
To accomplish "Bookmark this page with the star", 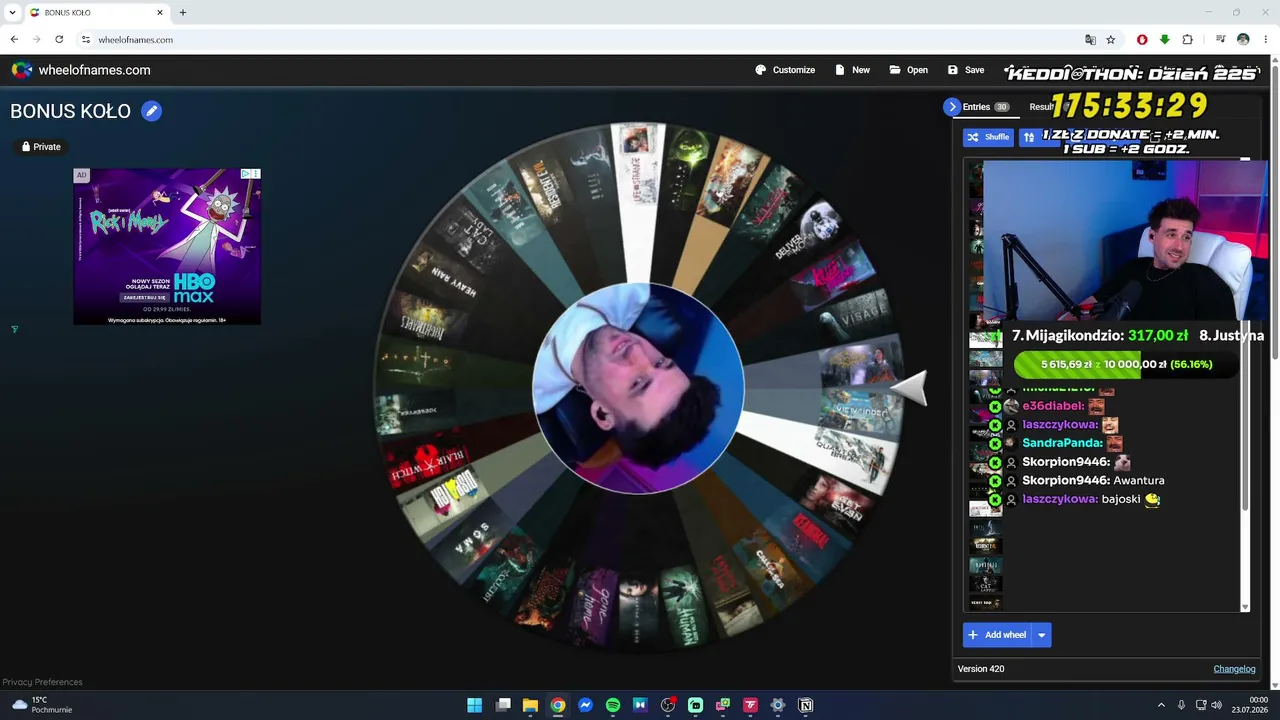I will click(1110, 40).
